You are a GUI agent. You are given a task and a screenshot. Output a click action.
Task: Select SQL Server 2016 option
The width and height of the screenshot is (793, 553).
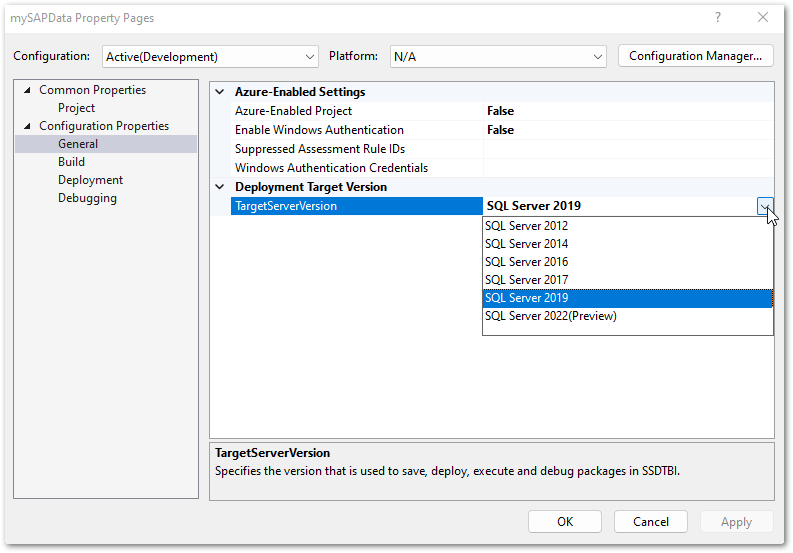tap(526, 262)
